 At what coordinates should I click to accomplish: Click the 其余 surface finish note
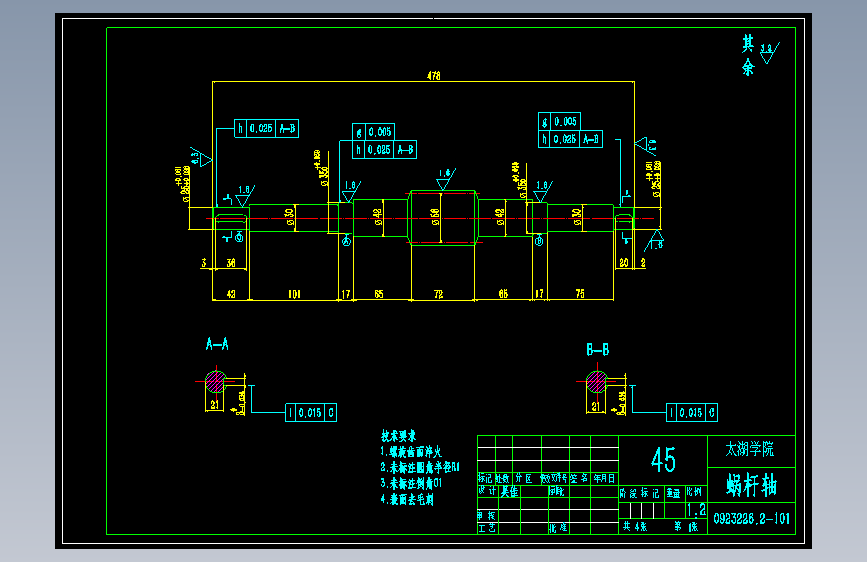coord(748,55)
